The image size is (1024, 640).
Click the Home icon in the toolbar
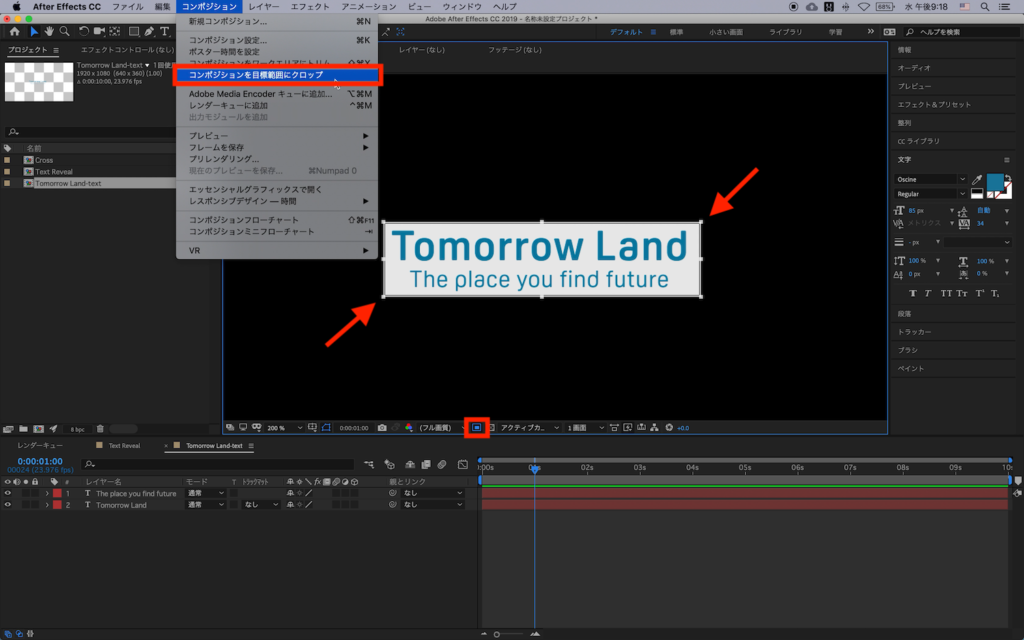click(x=14, y=31)
